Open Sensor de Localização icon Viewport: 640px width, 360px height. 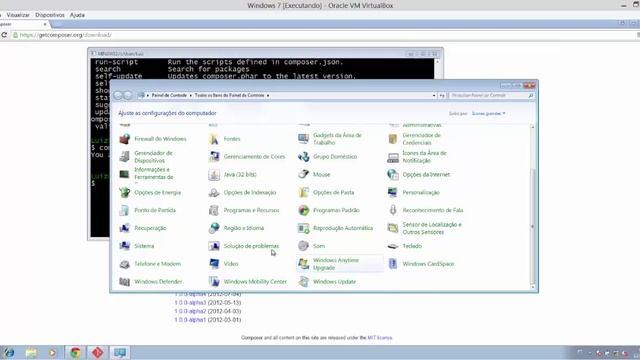click(x=393, y=228)
